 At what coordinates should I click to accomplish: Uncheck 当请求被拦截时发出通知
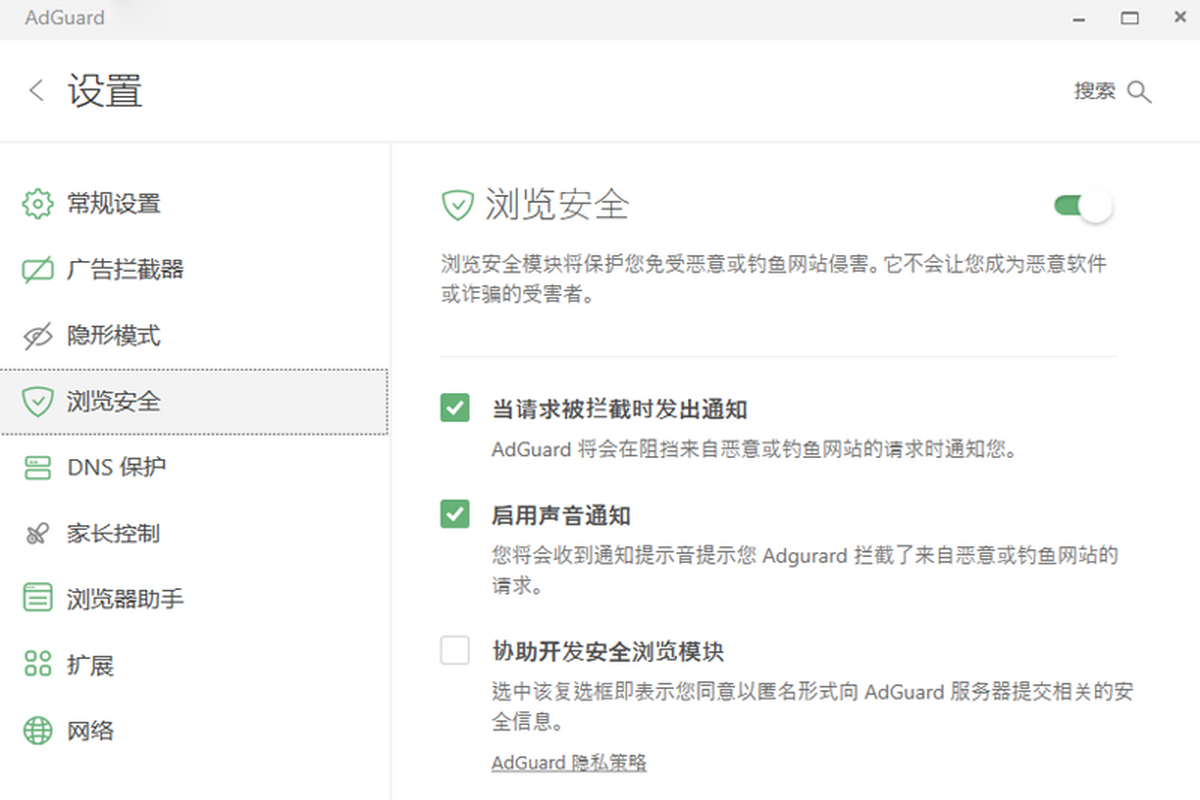click(455, 408)
